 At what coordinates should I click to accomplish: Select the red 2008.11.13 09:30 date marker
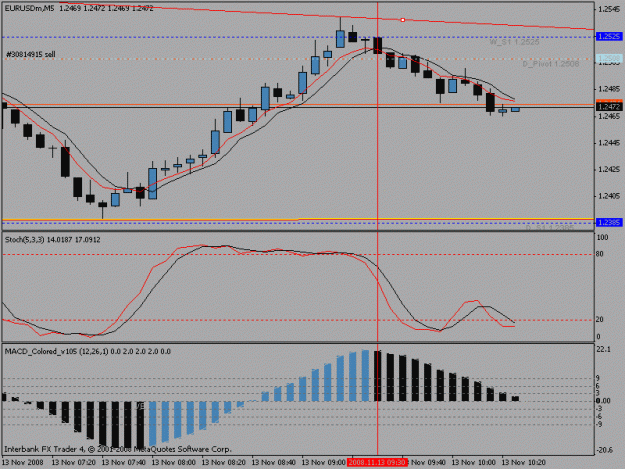tap(377, 463)
